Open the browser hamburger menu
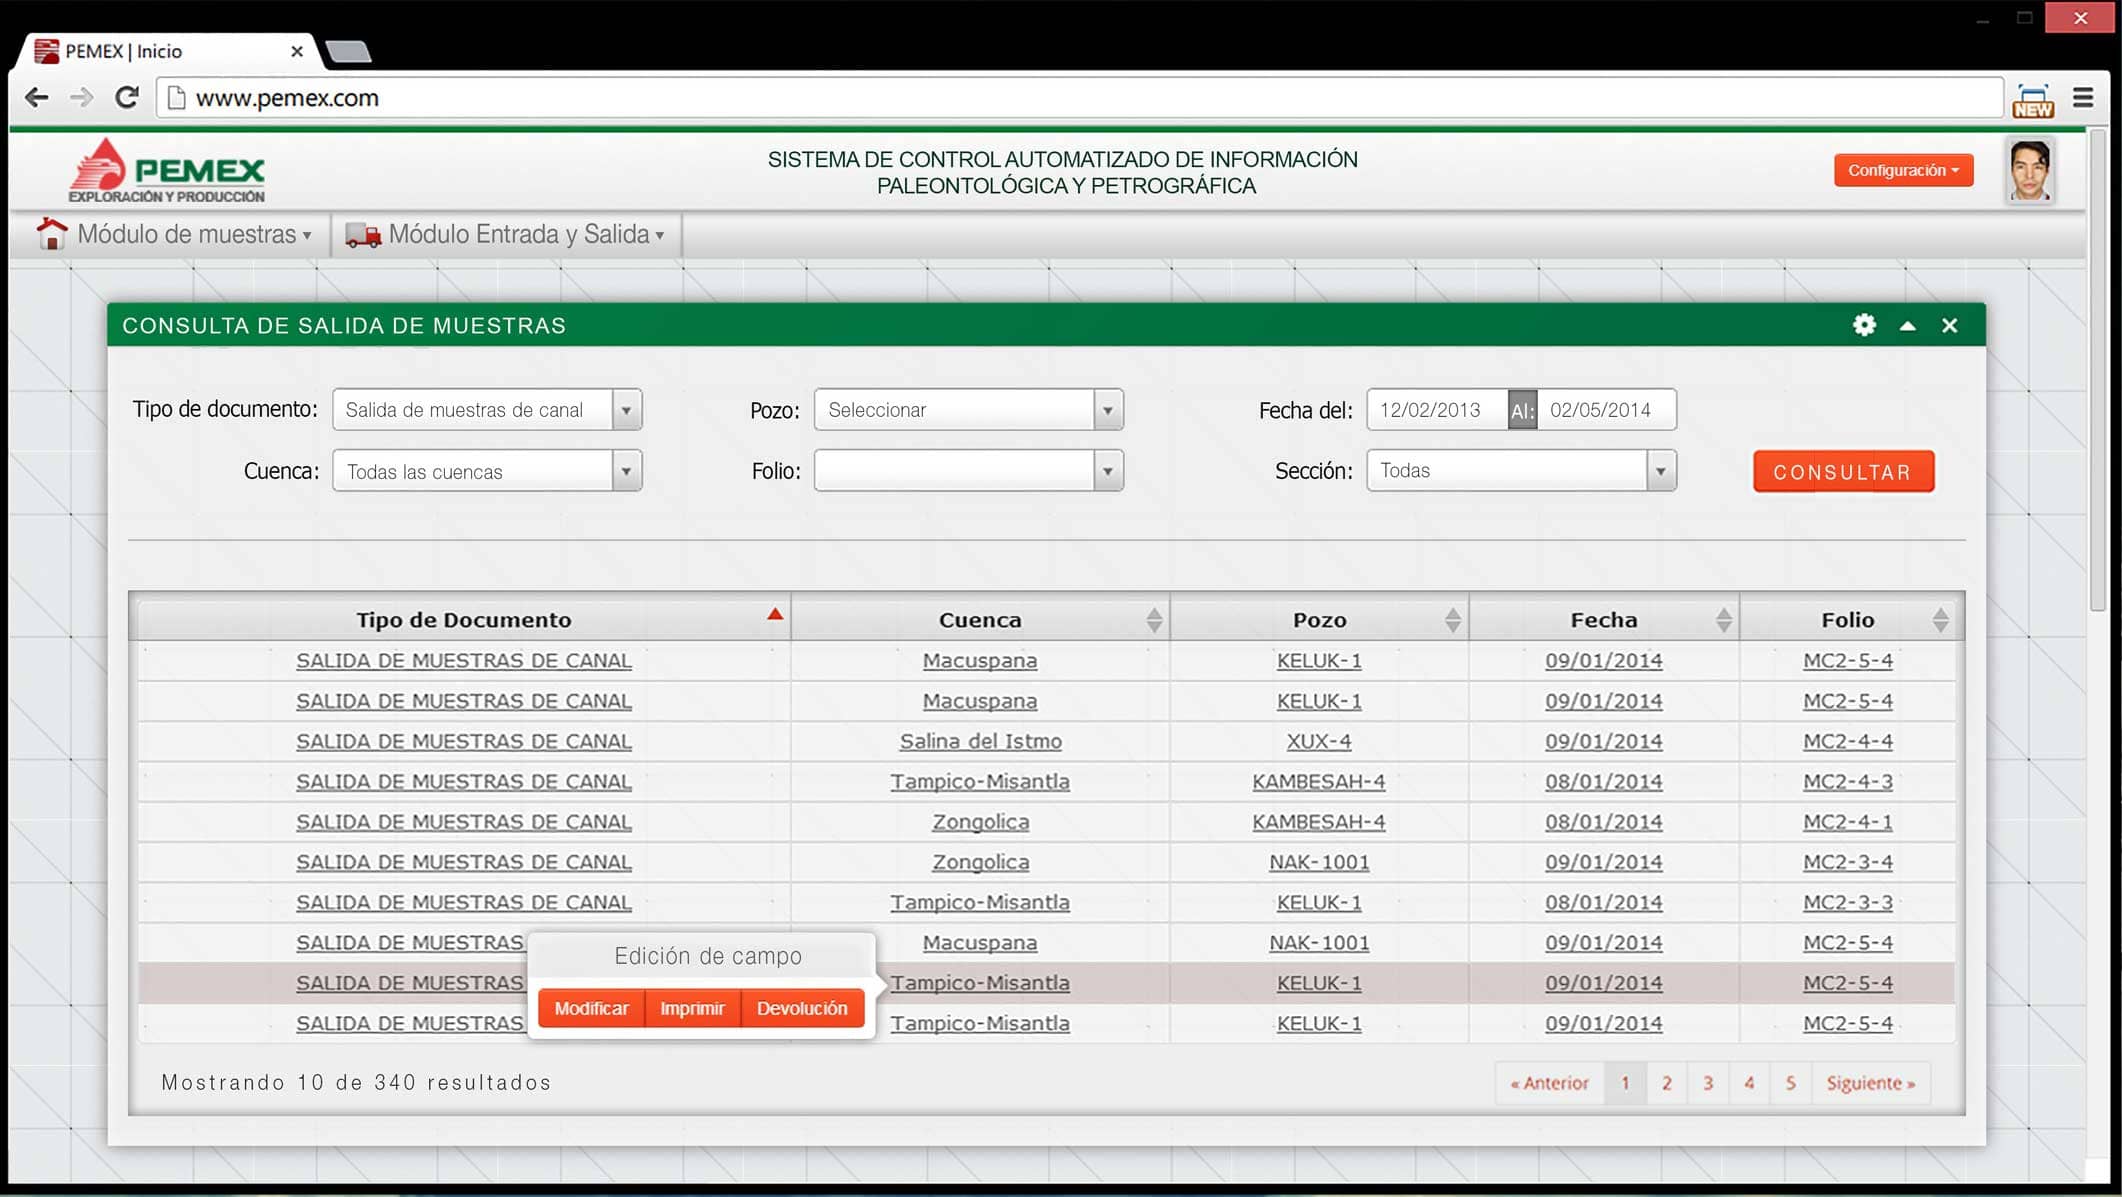2122x1197 pixels. (2083, 97)
